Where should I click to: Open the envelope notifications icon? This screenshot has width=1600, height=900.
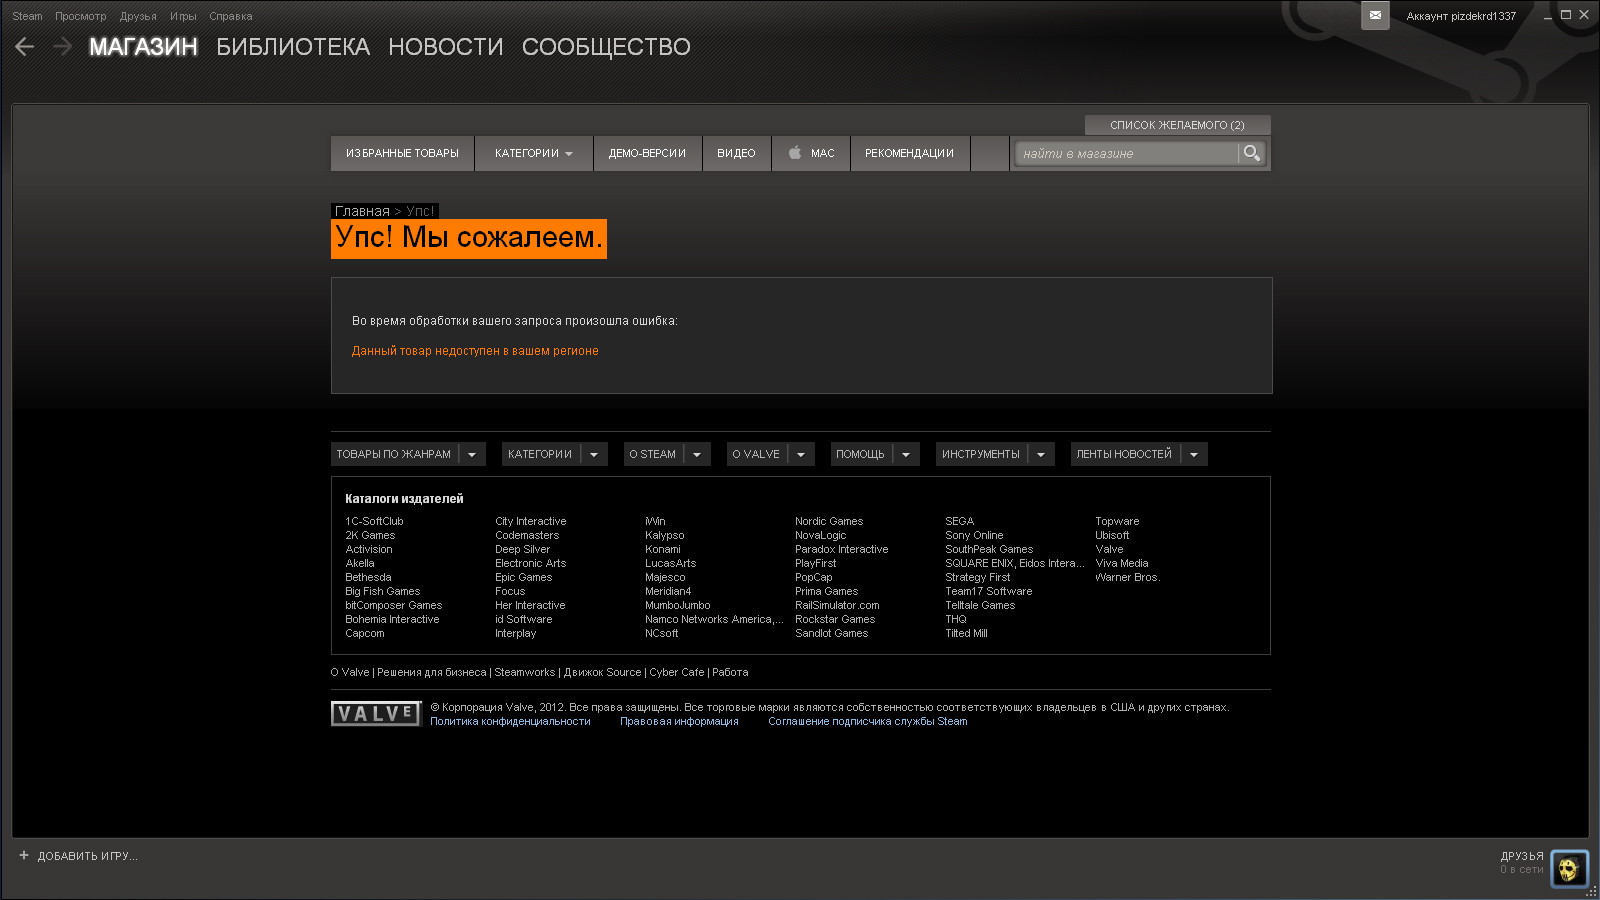(1375, 15)
